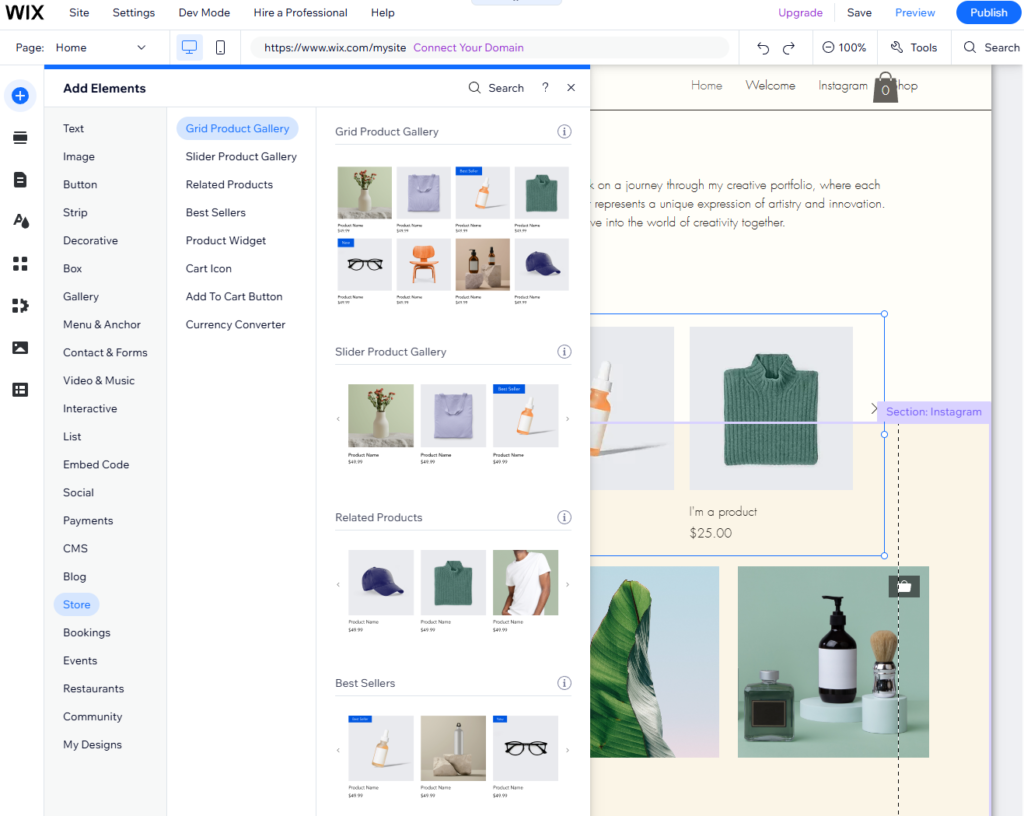Click the Connect Your Domain link
The height and width of the screenshot is (816, 1024).
click(x=469, y=47)
